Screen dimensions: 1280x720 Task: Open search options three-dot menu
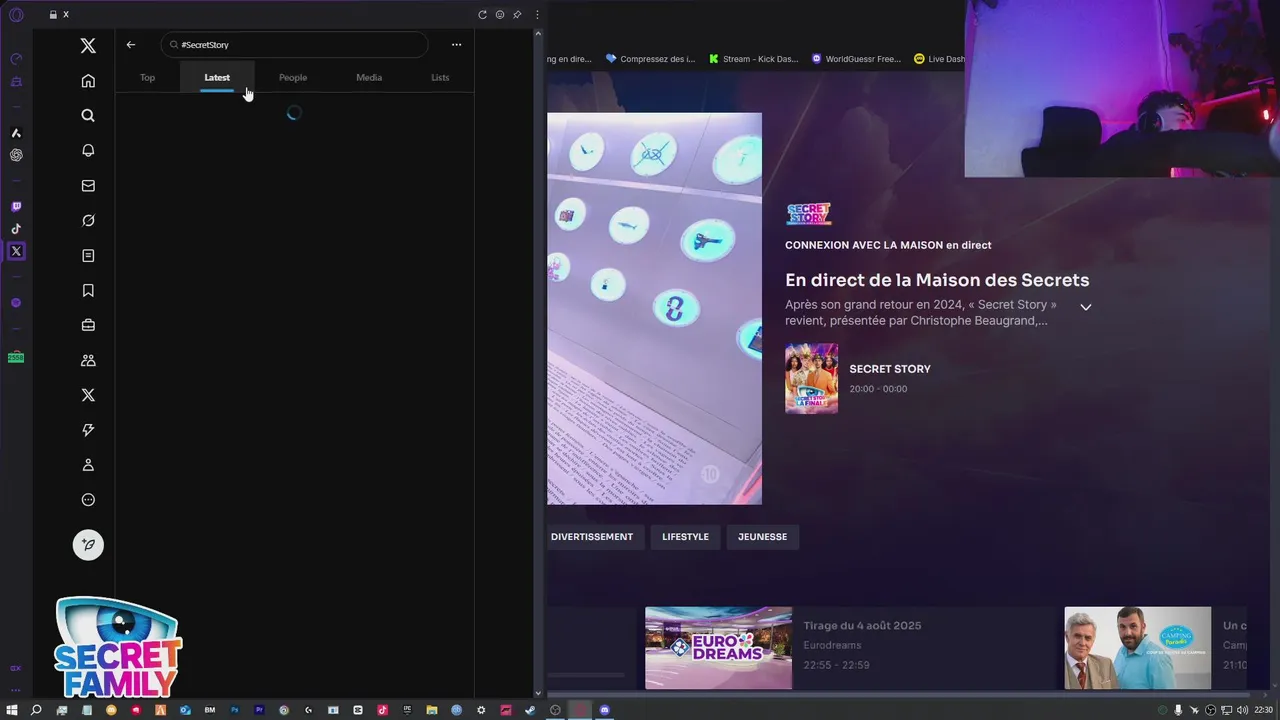(x=456, y=45)
